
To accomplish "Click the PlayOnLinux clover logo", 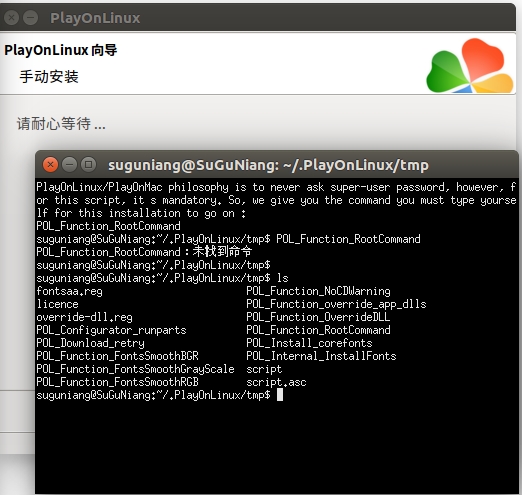I will coord(470,65).
